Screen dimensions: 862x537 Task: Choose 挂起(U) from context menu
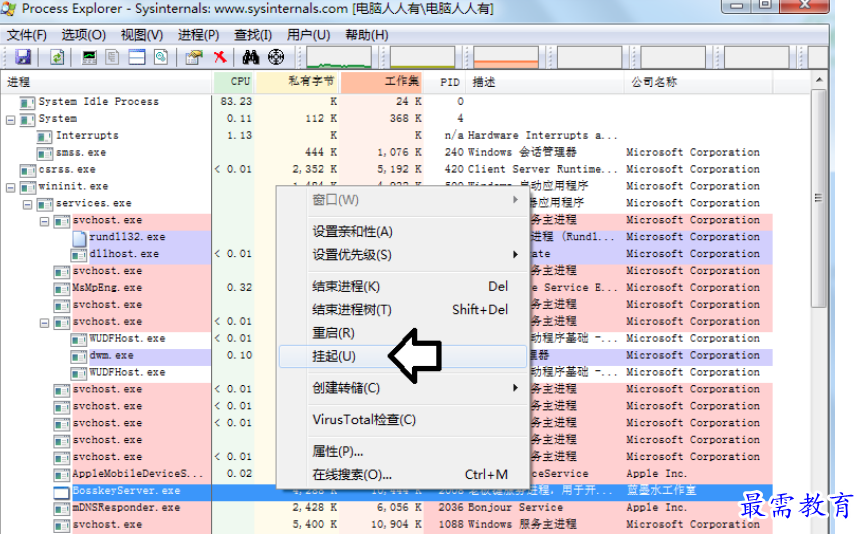tap(402, 356)
